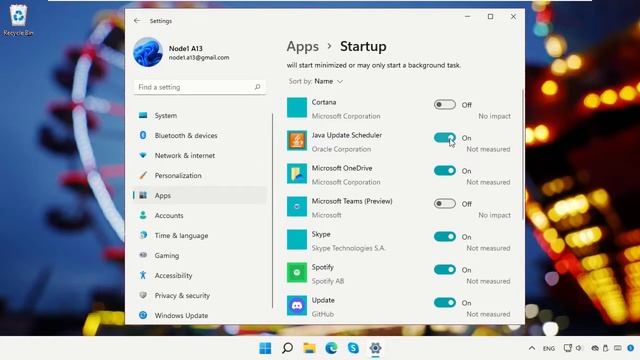The image size is (640, 360).
Task: Click the Windows Update sidebar icon
Action: click(x=143, y=315)
